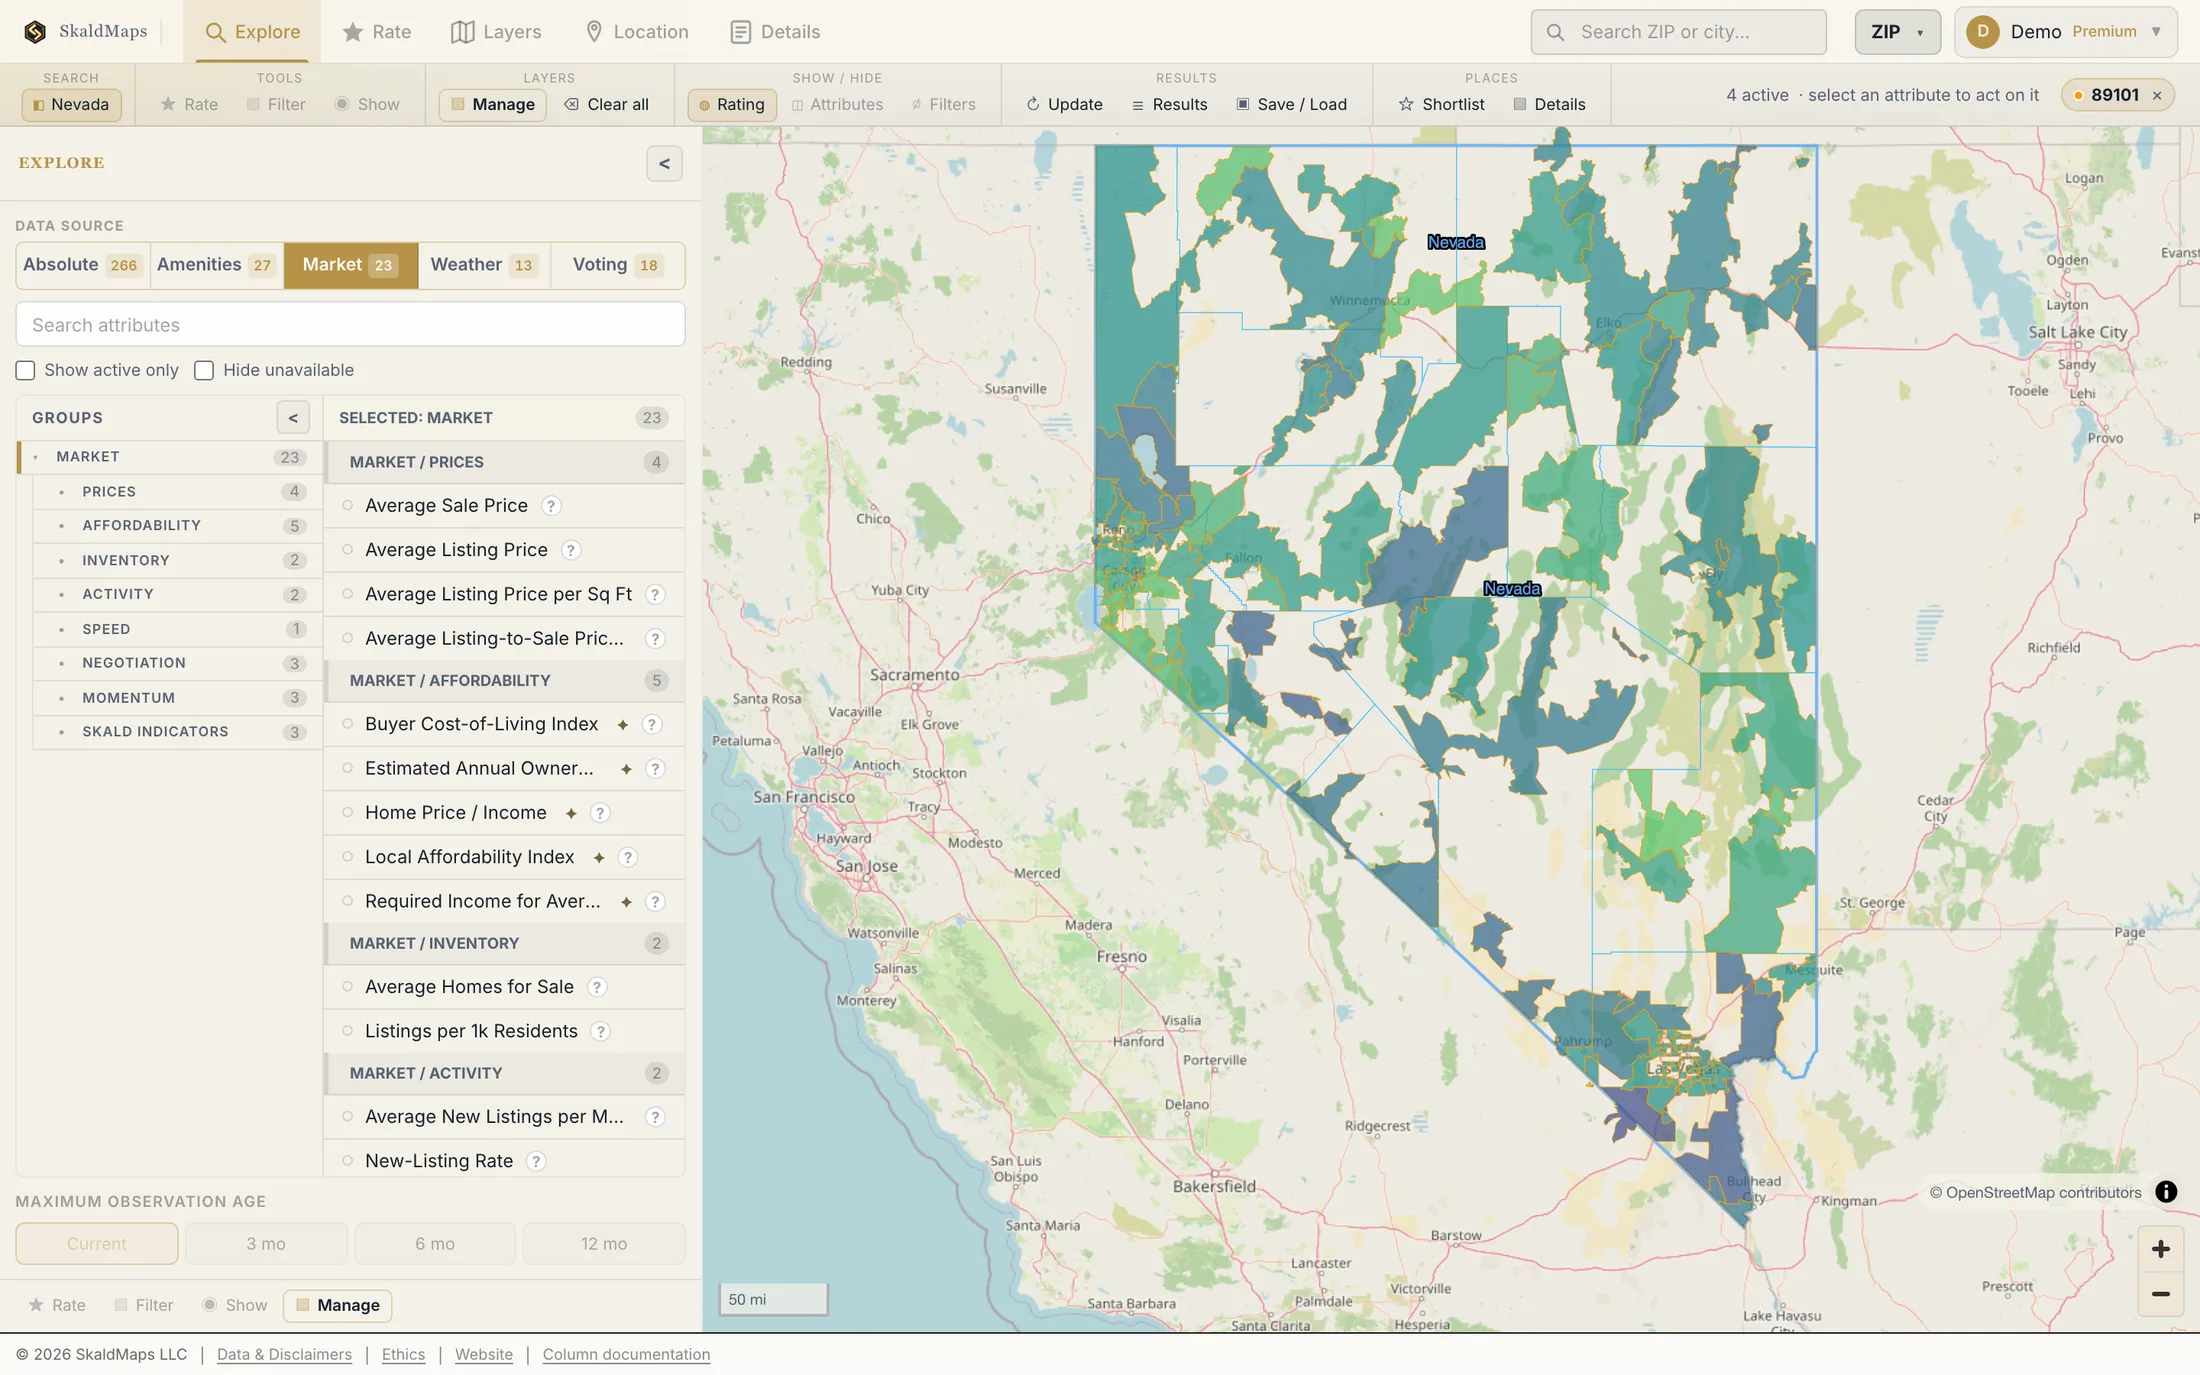This screenshot has height=1375, width=2200.
Task: Open help for Average Listing Price
Action: (x=571, y=550)
